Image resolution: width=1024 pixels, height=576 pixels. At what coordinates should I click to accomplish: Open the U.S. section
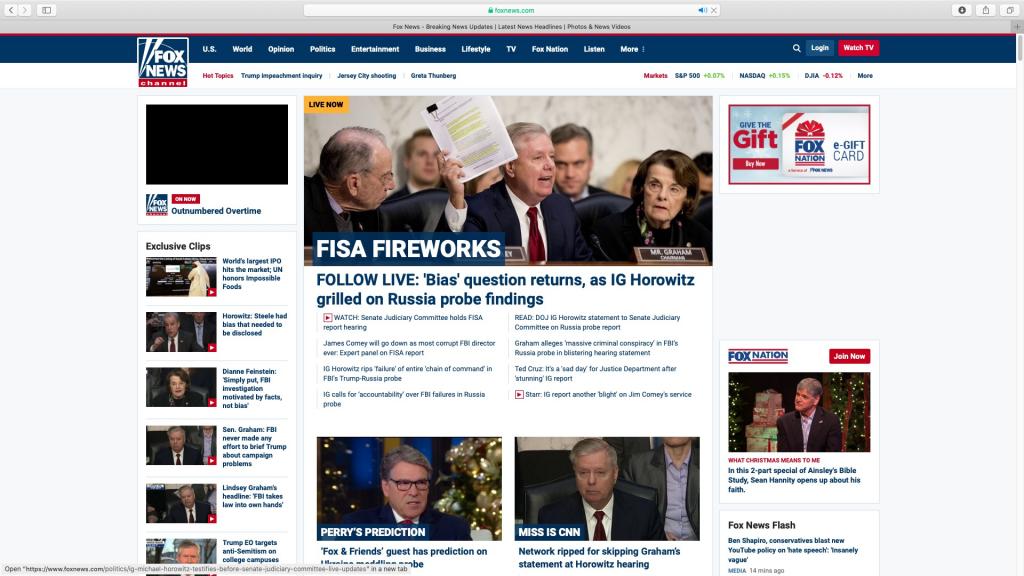click(209, 49)
